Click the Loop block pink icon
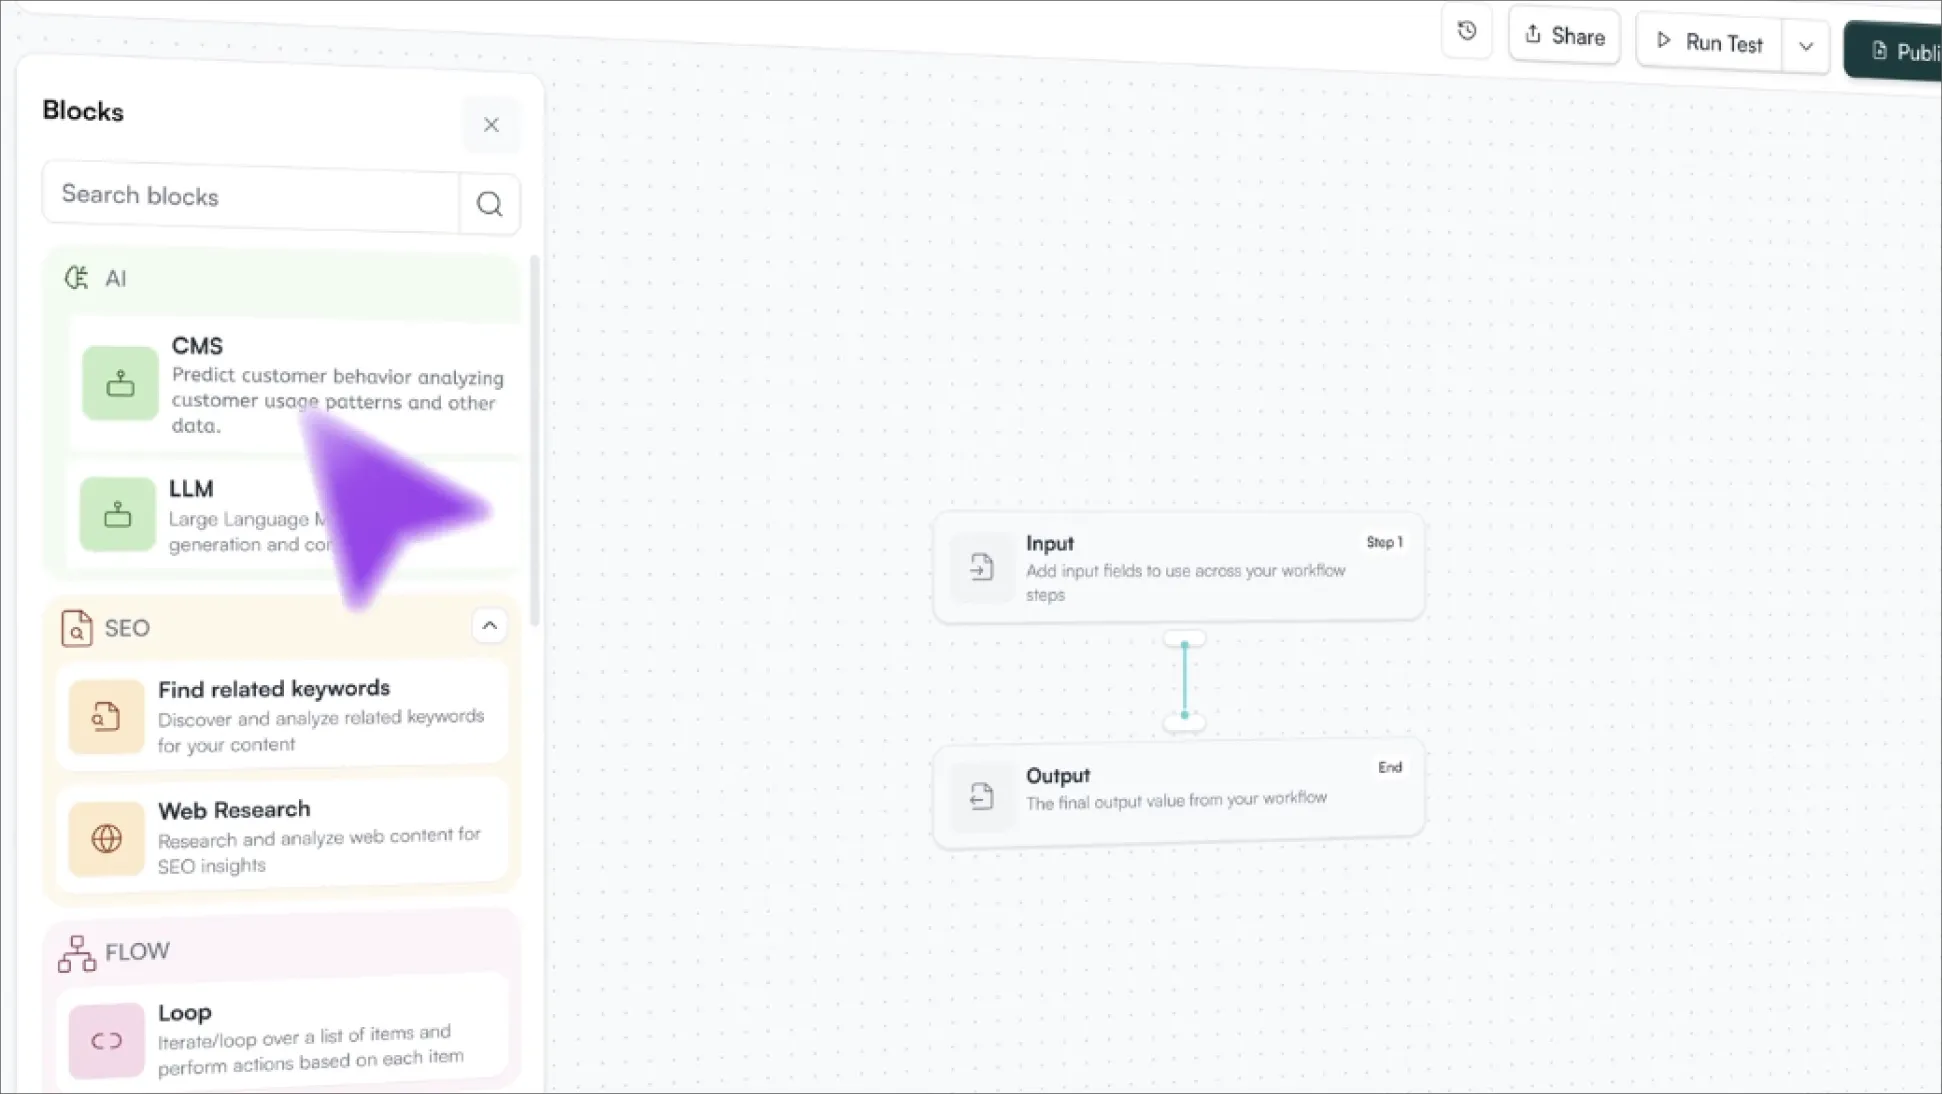 106,1041
